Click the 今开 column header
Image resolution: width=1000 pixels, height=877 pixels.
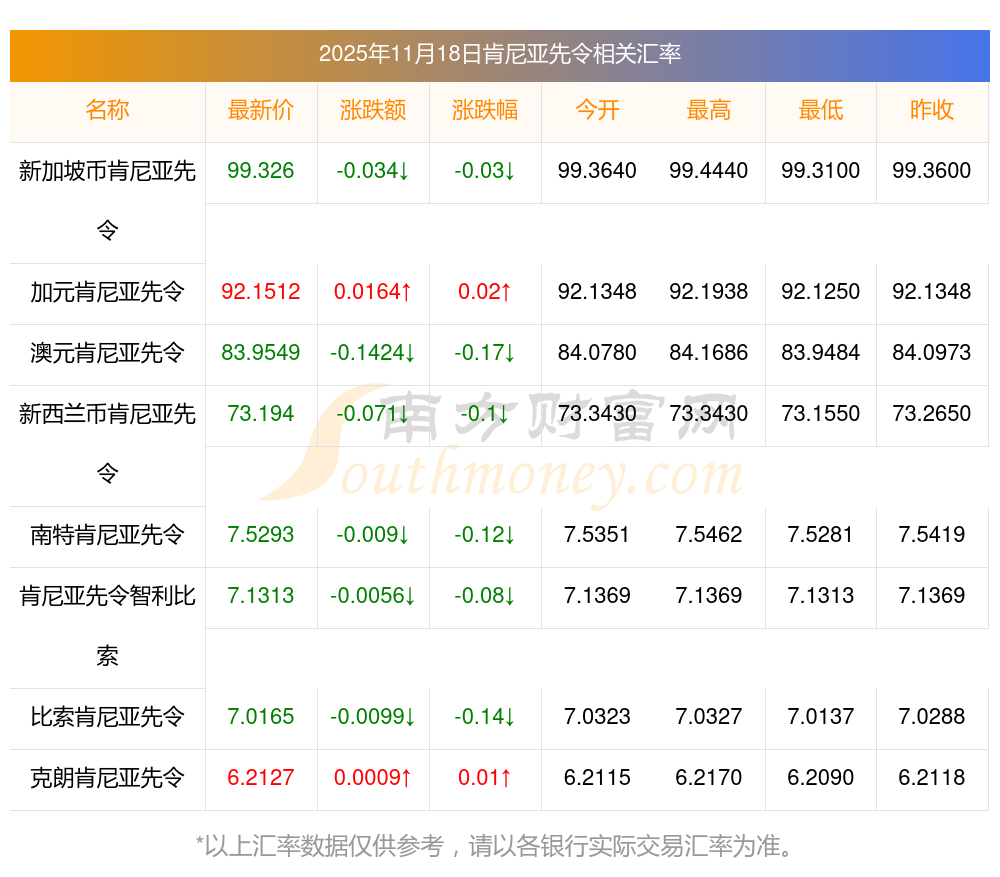[x=597, y=110]
